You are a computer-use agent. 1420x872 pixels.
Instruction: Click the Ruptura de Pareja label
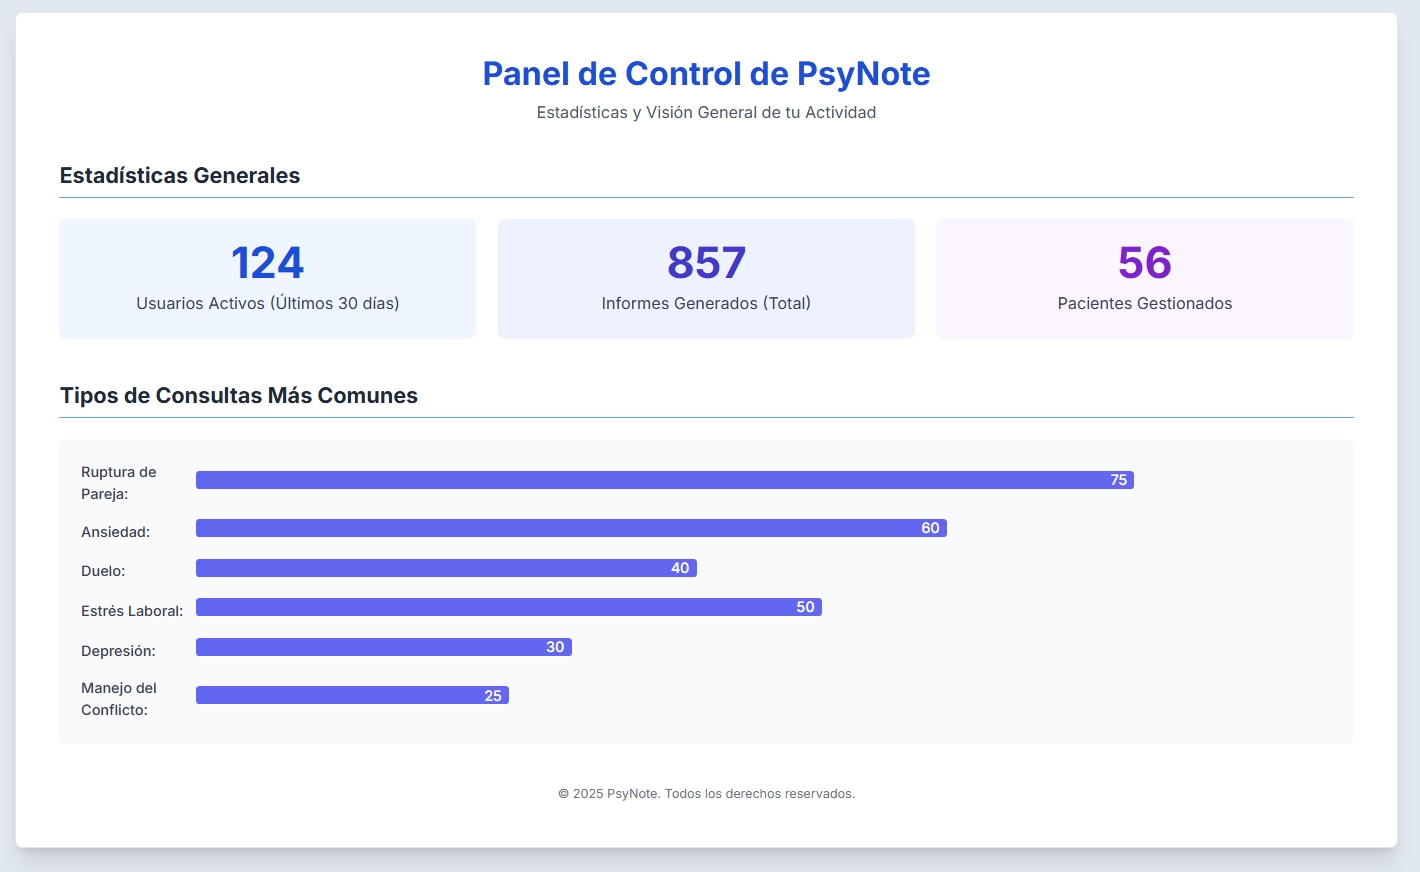point(118,482)
